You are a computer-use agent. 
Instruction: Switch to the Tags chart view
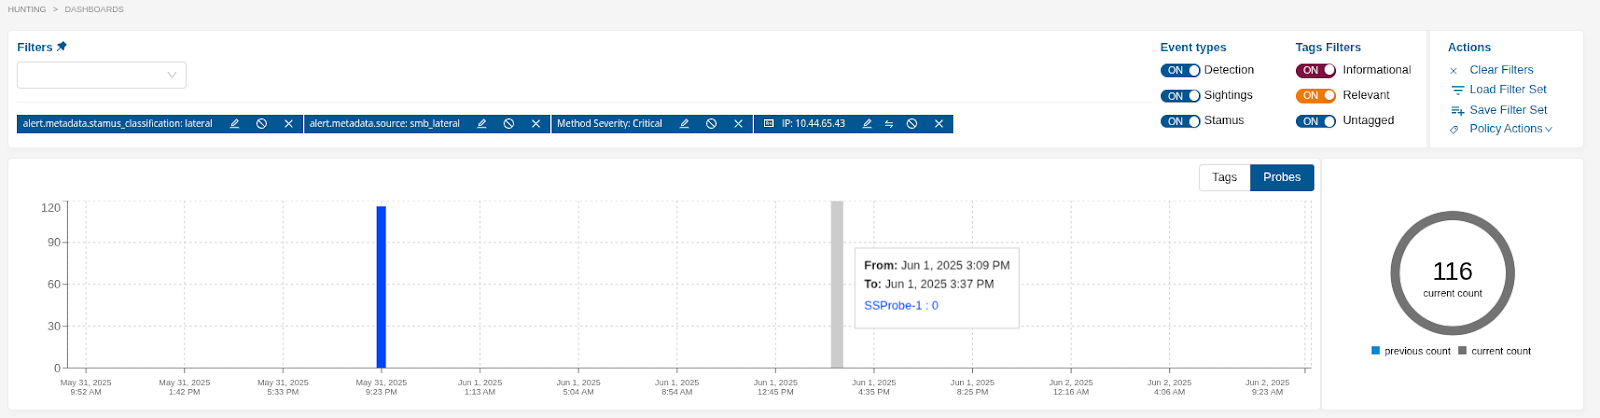1224,177
